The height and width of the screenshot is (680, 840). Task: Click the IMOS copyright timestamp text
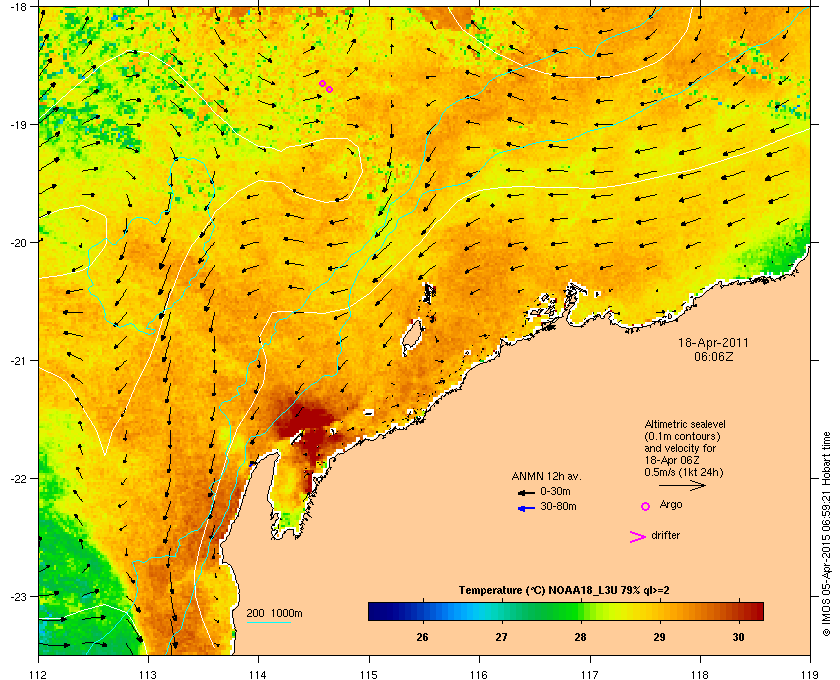coord(826,534)
